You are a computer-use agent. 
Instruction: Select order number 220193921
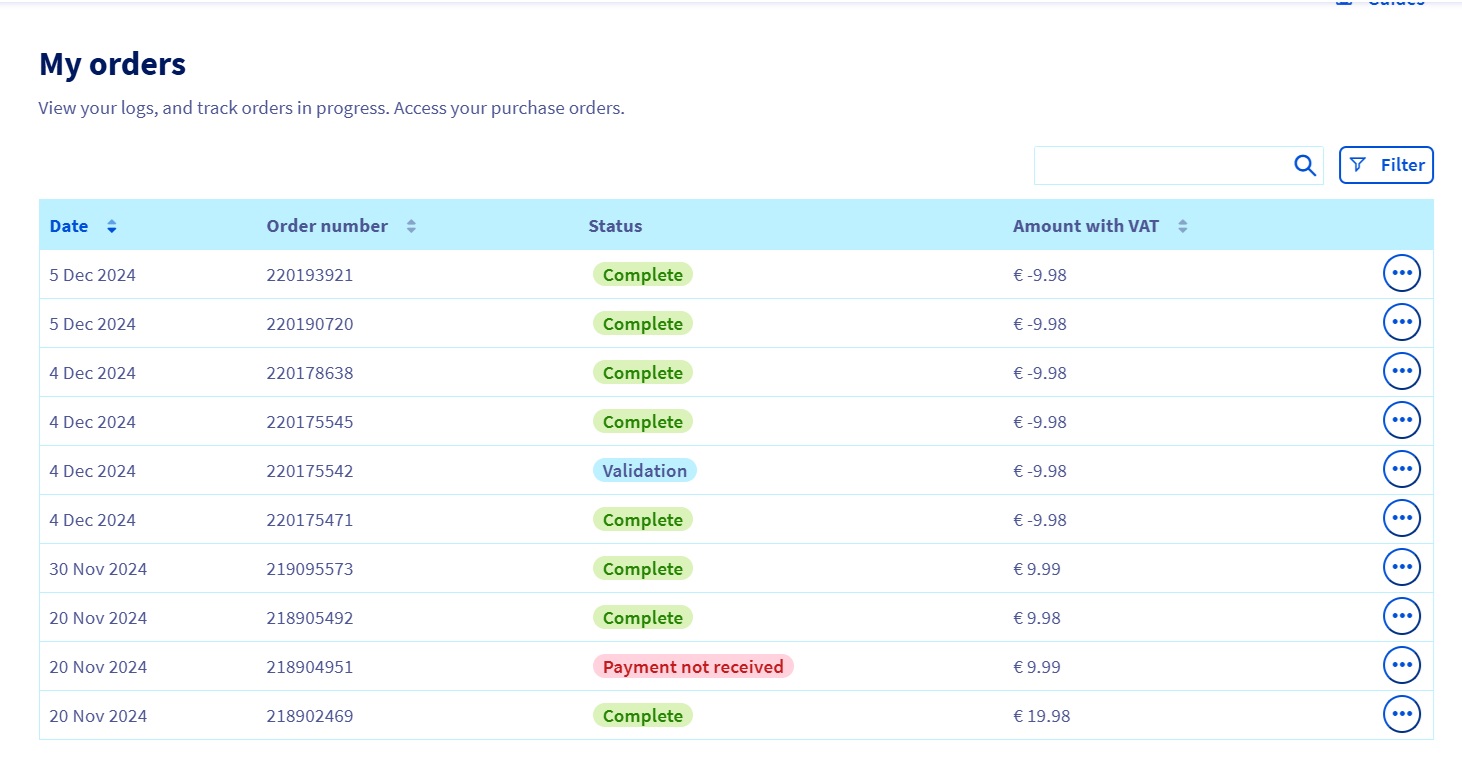click(x=310, y=274)
